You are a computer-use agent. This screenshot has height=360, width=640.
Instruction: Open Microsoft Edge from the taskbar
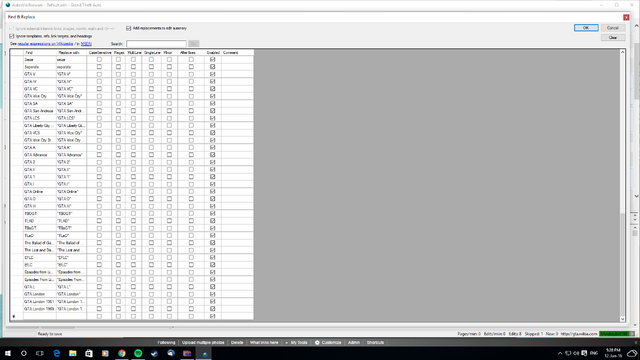[56, 353]
